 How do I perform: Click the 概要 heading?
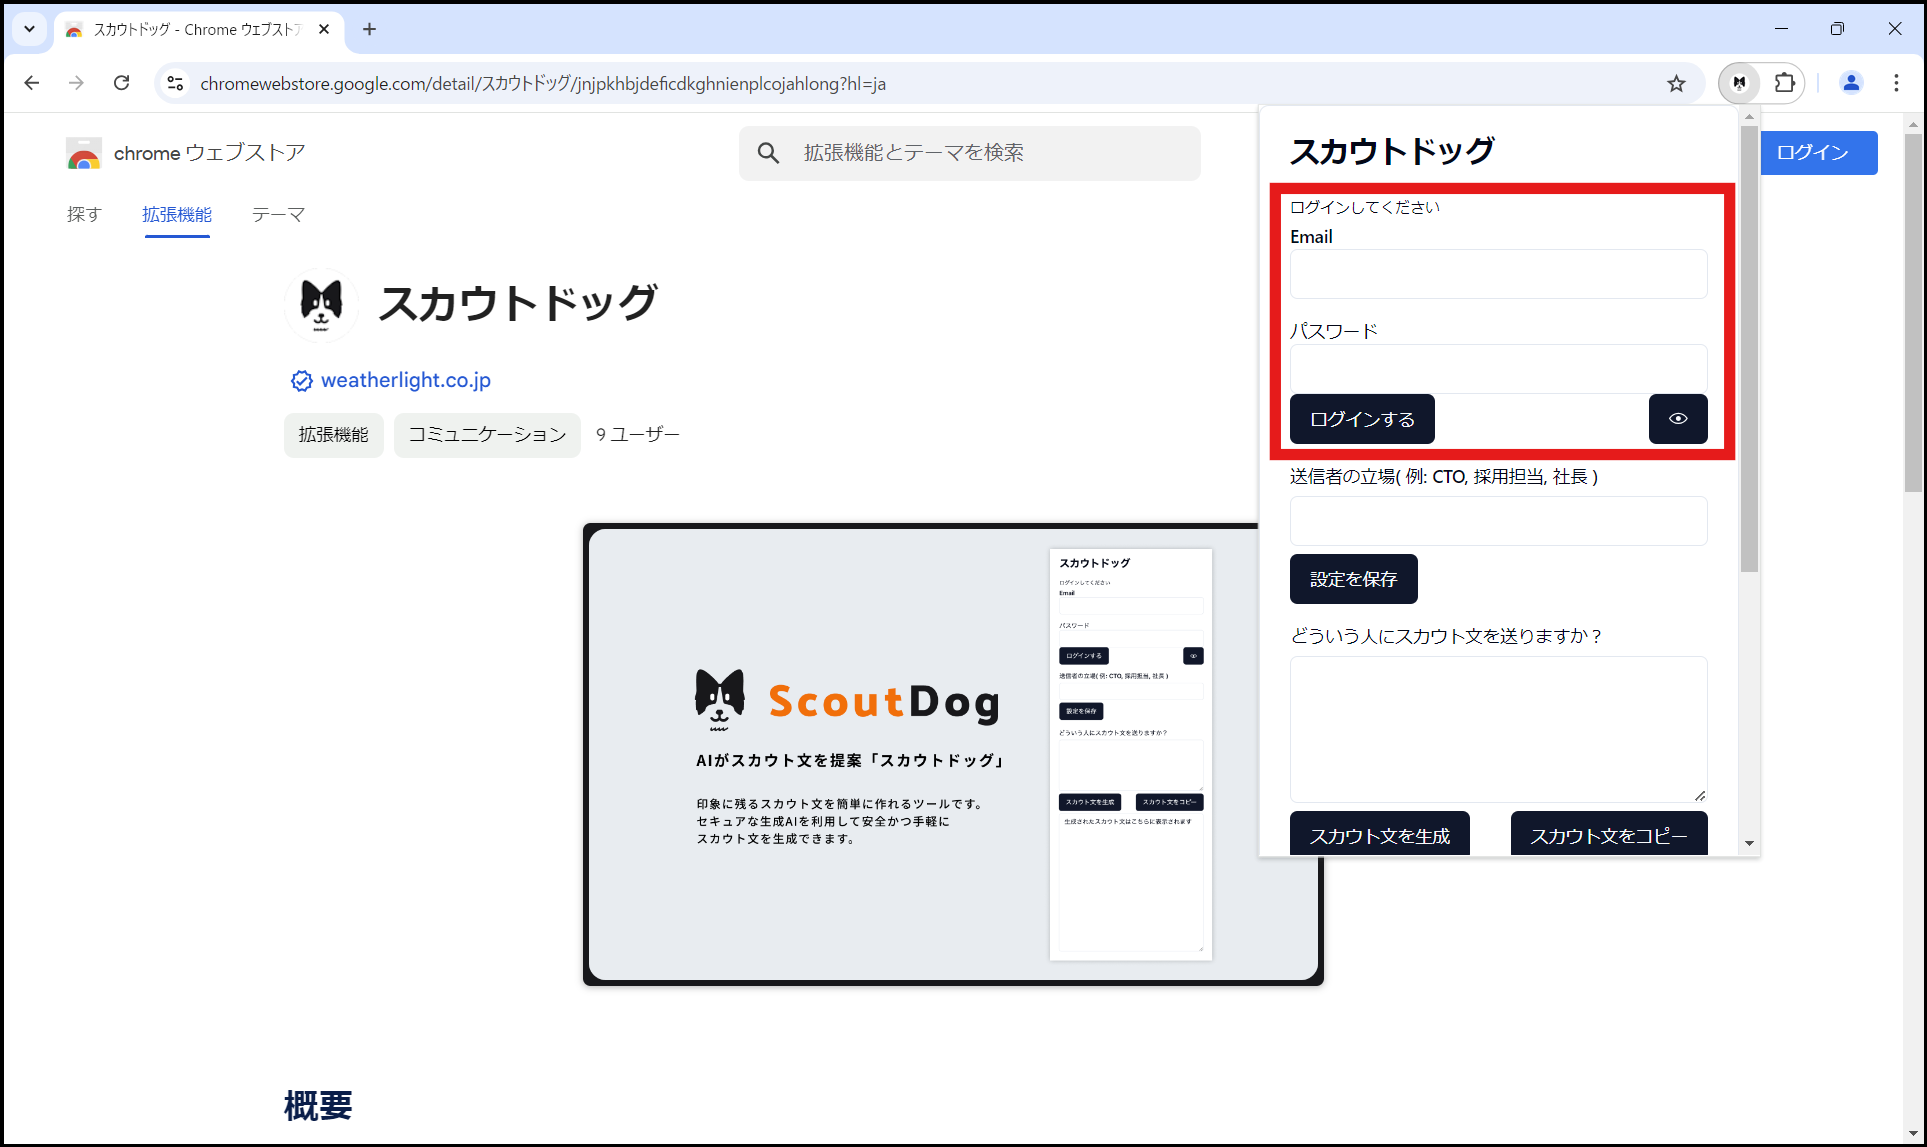318,1106
